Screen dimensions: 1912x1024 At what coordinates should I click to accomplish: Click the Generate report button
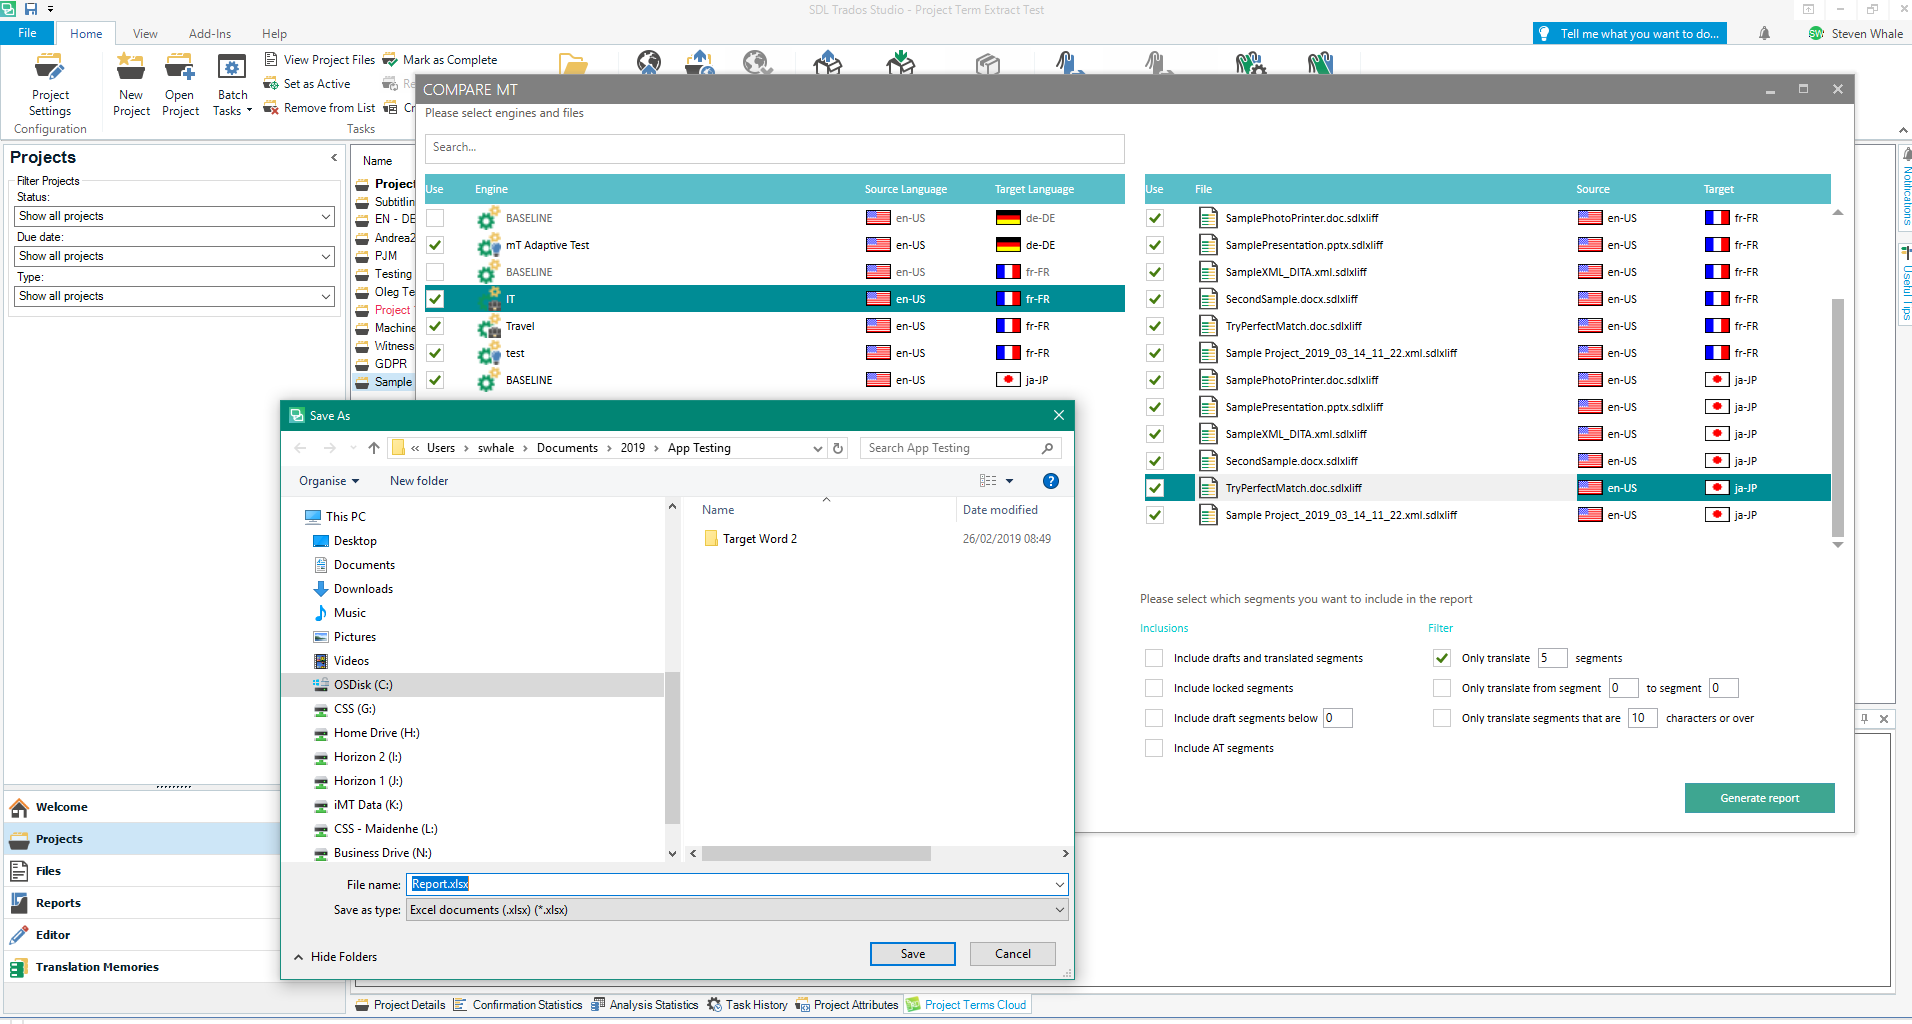(x=1759, y=798)
